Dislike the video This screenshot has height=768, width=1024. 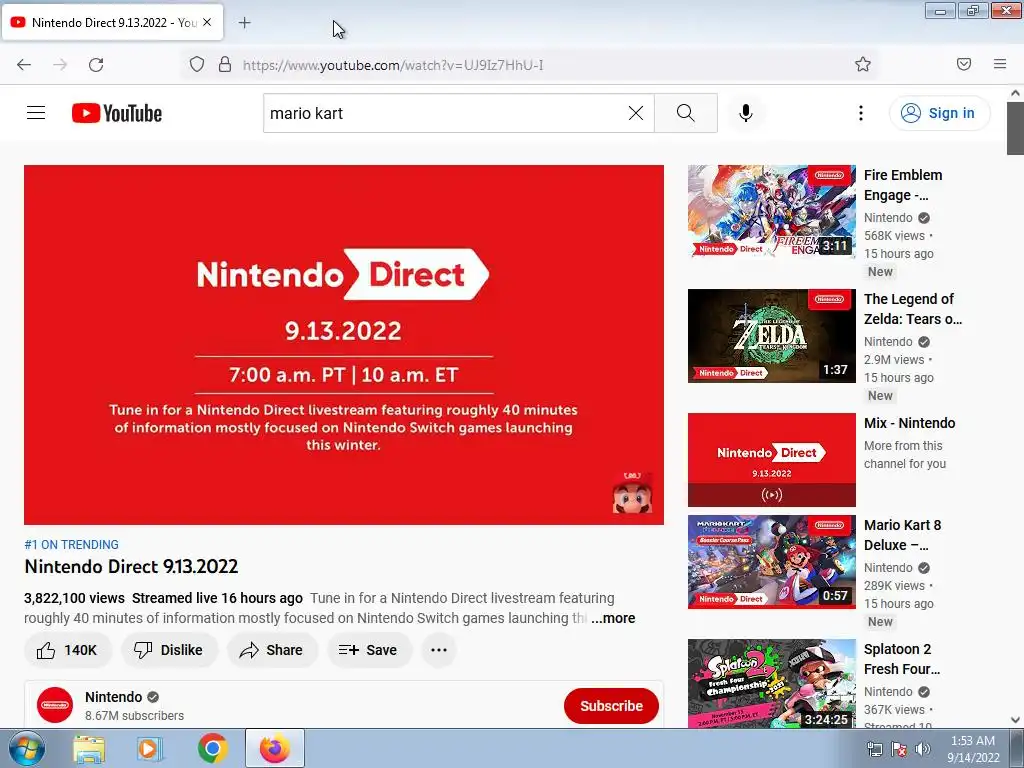click(169, 650)
